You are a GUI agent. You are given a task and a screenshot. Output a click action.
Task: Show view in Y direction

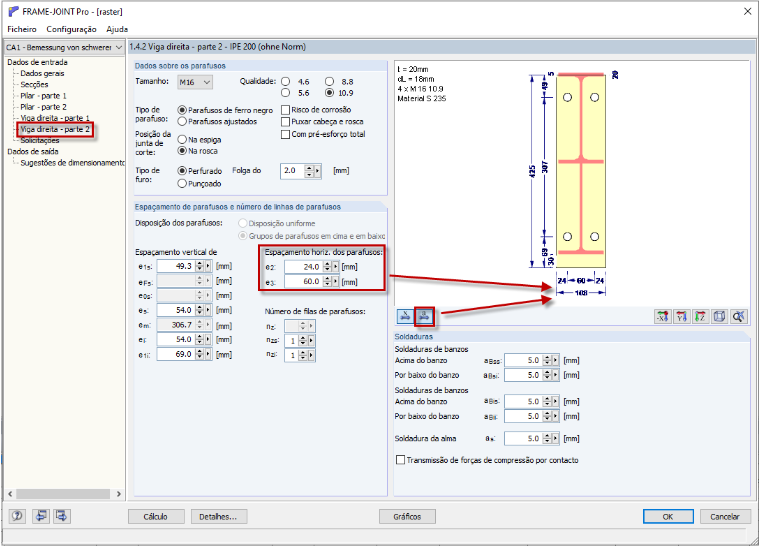681,317
